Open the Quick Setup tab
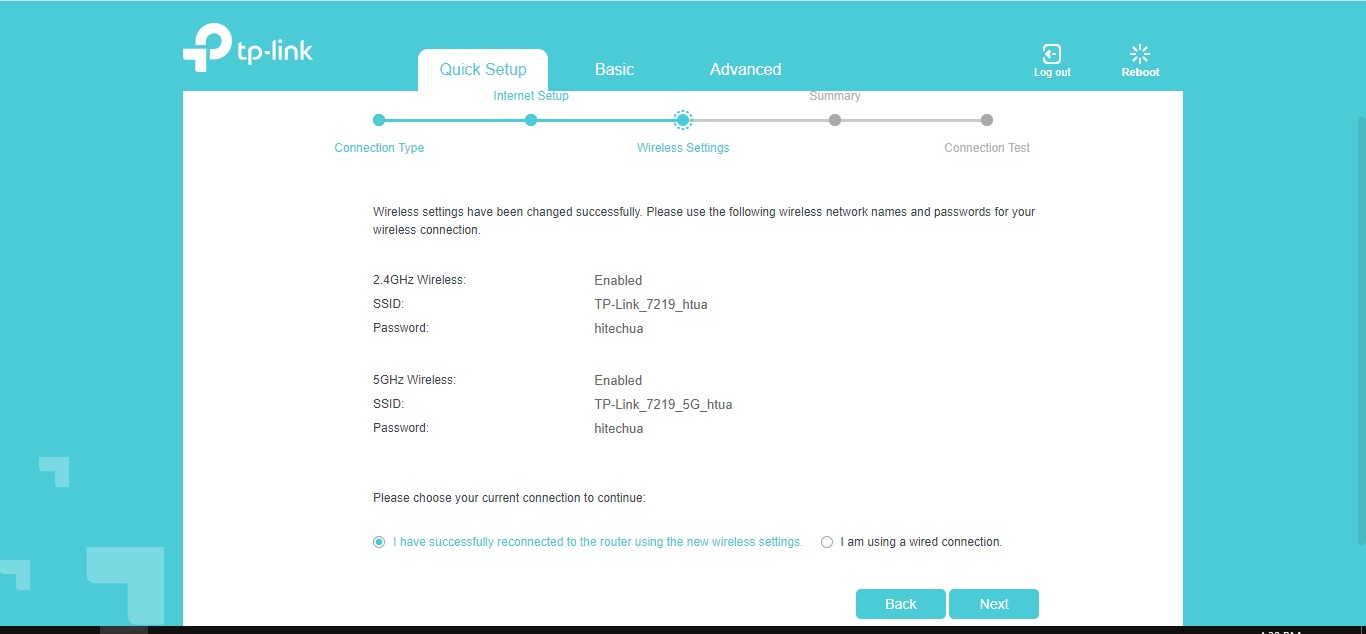The image size is (1366, 634). tap(483, 70)
